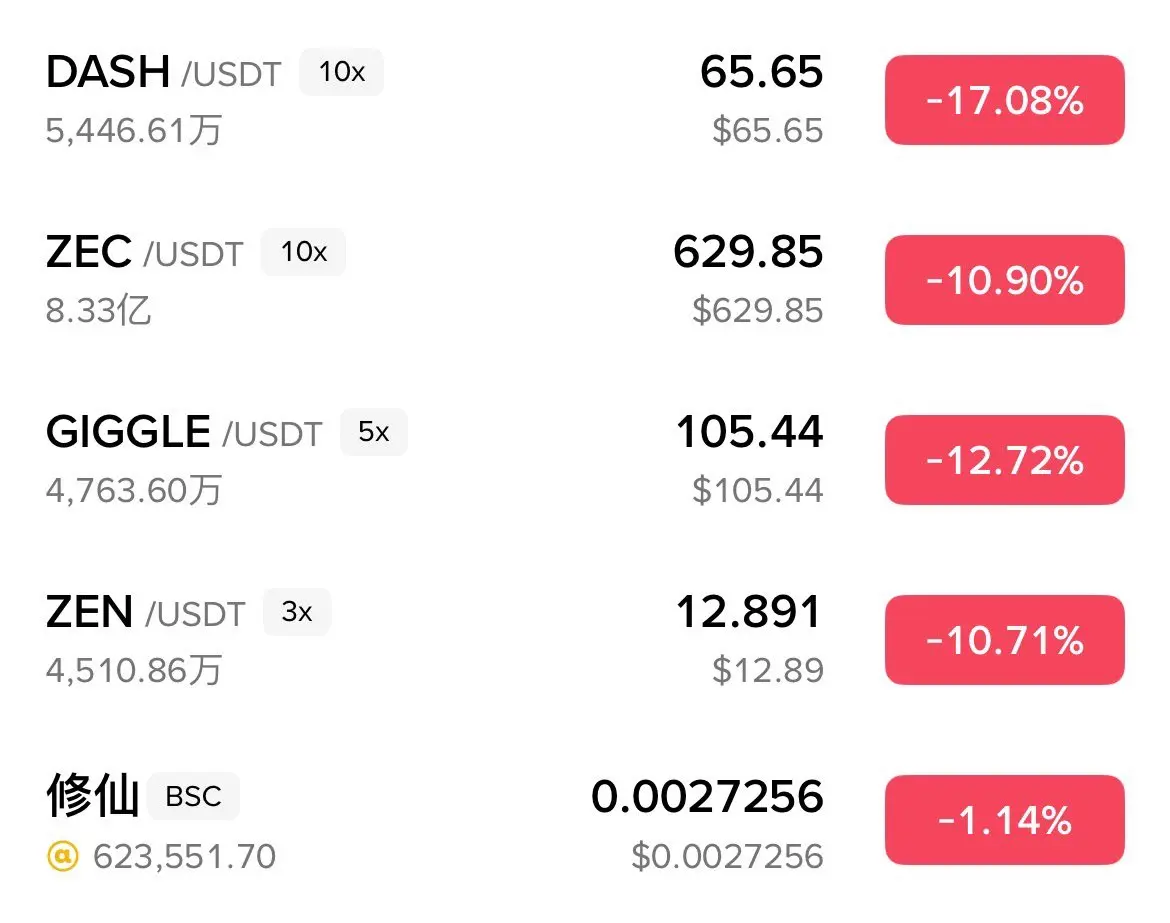Screen dimensions: 1170x923
Task: Click the ZEC price 629.85
Action: click(x=748, y=252)
